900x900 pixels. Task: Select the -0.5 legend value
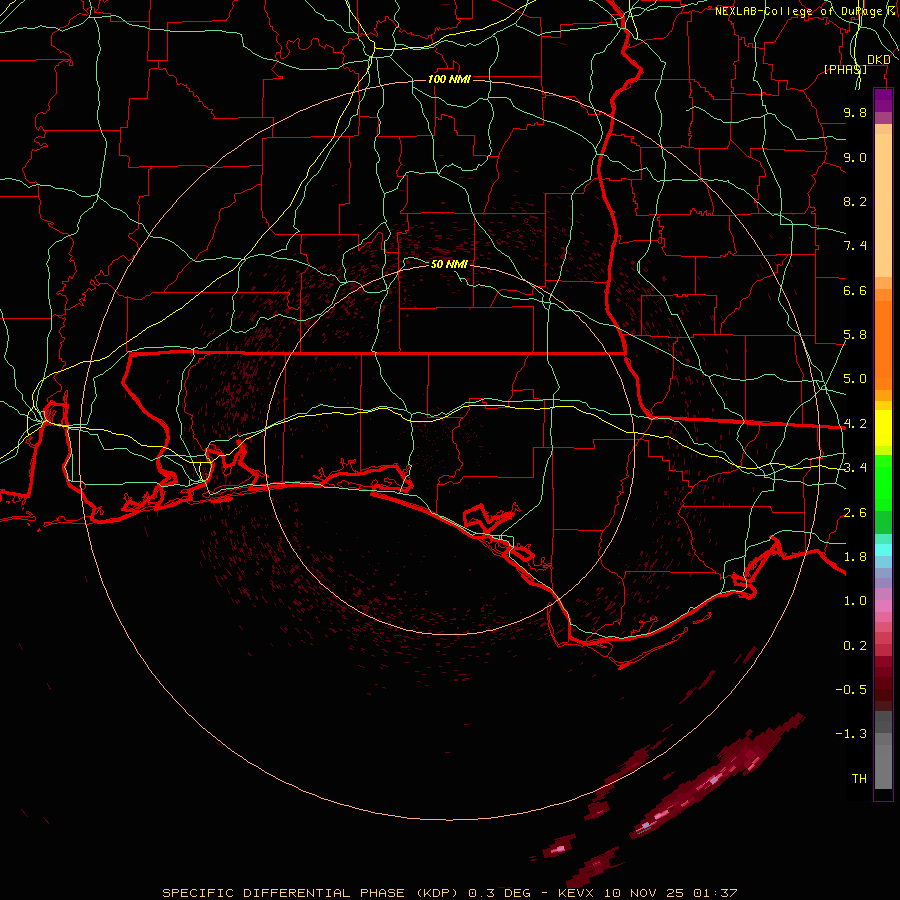(x=851, y=690)
